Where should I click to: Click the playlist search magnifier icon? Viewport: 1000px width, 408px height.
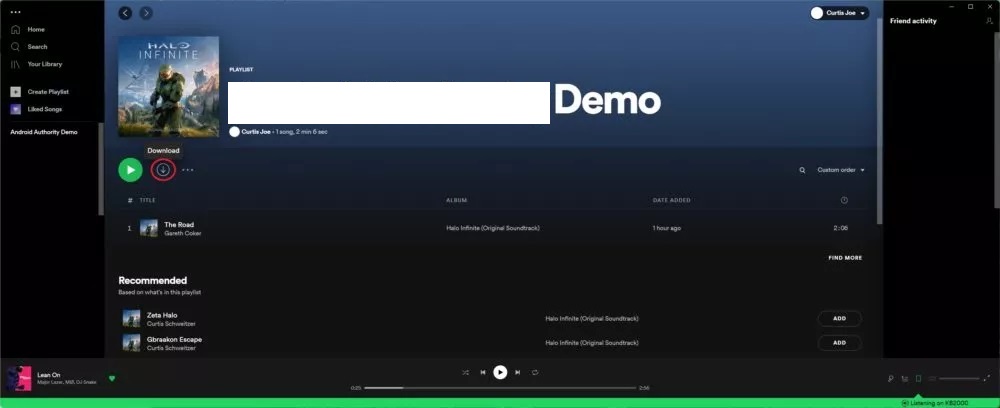pyautogui.click(x=802, y=170)
